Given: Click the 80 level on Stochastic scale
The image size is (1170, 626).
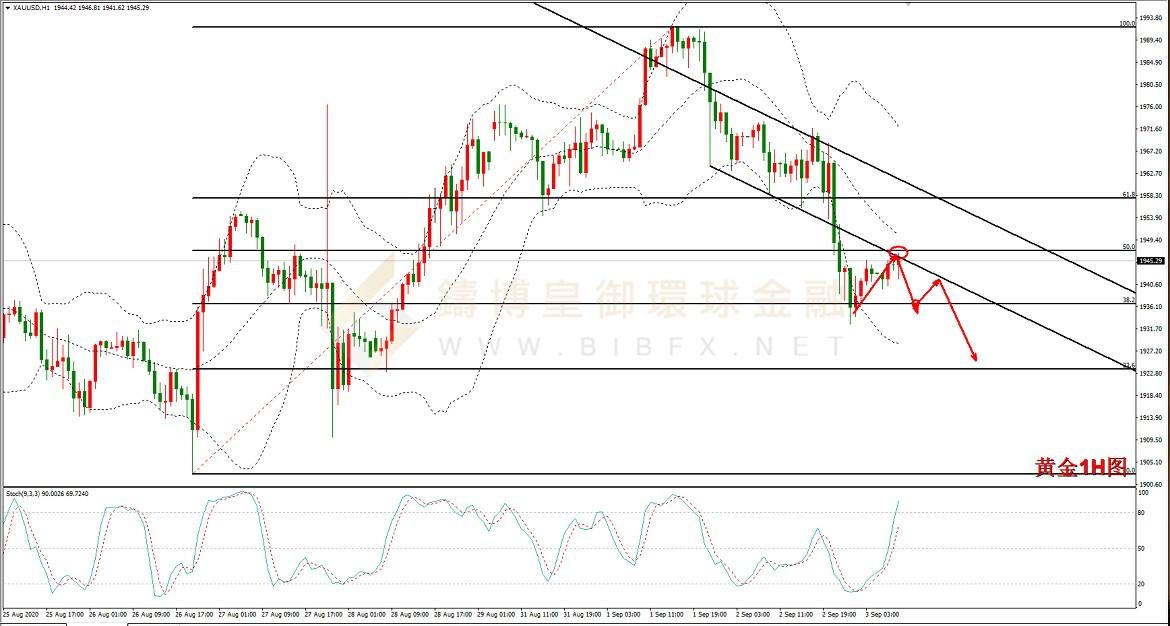Looking at the screenshot, I should pyautogui.click(x=1143, y=513).
